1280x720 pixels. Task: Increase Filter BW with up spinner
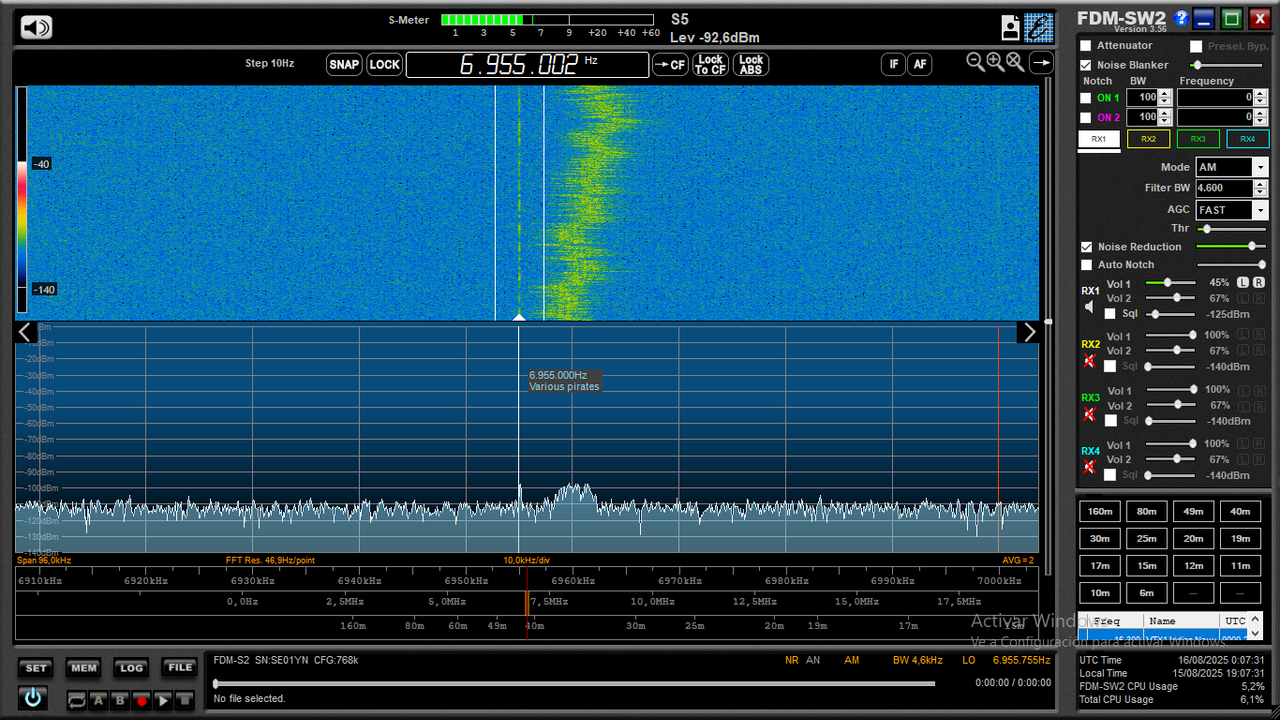[1262, 184]
